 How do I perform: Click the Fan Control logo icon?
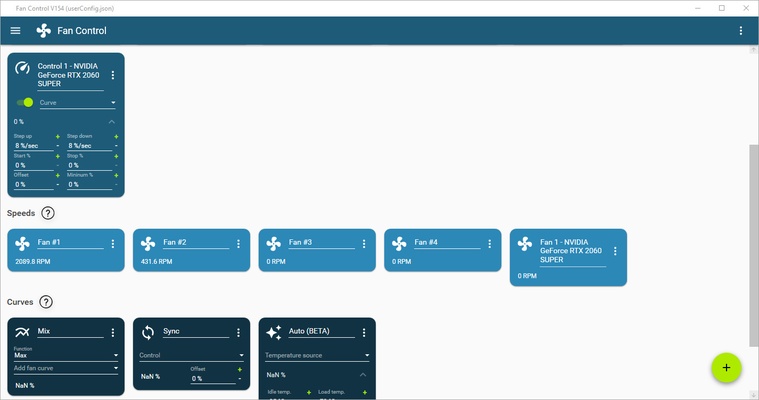43,31
